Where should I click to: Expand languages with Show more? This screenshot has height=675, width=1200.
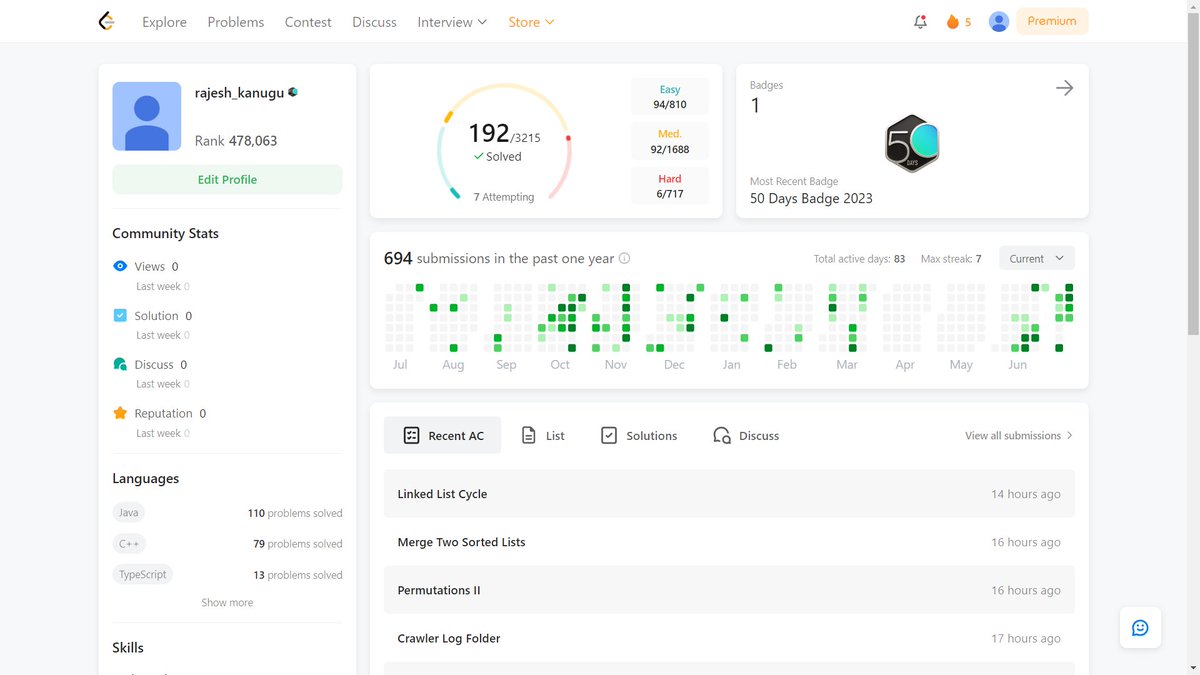227,602
